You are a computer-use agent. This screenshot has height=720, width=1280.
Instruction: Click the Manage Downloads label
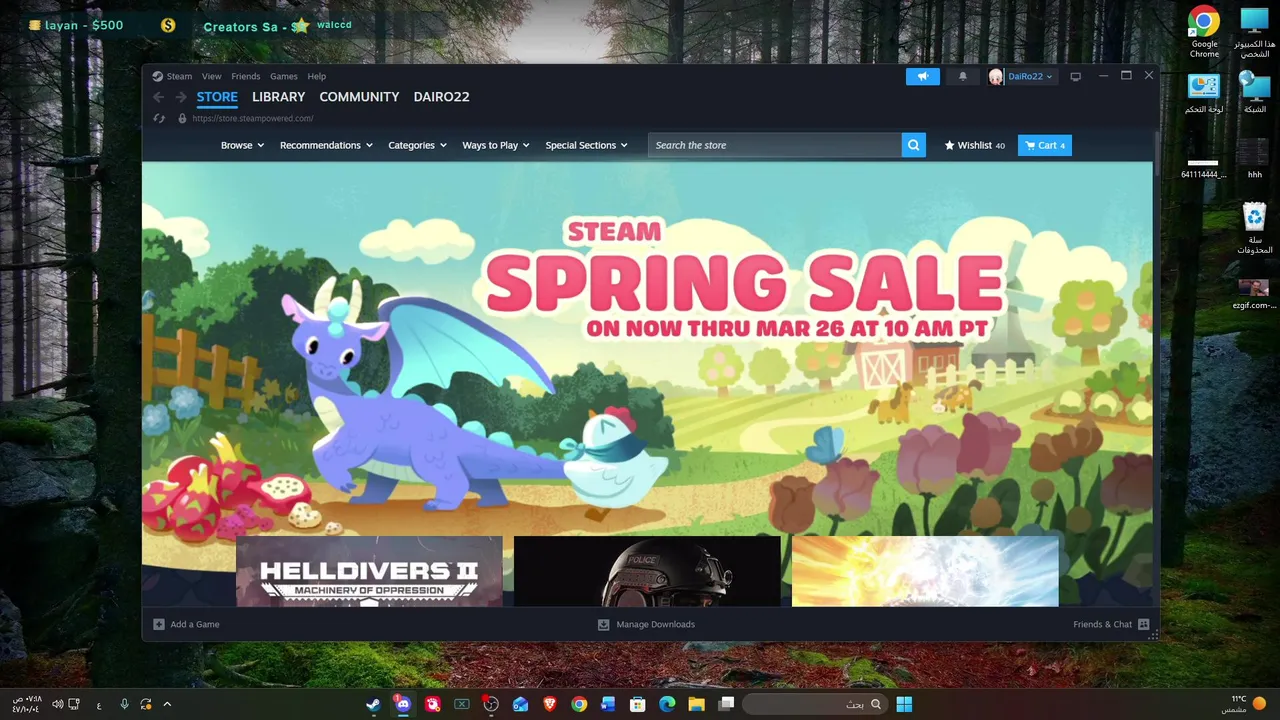click(655, 624)
